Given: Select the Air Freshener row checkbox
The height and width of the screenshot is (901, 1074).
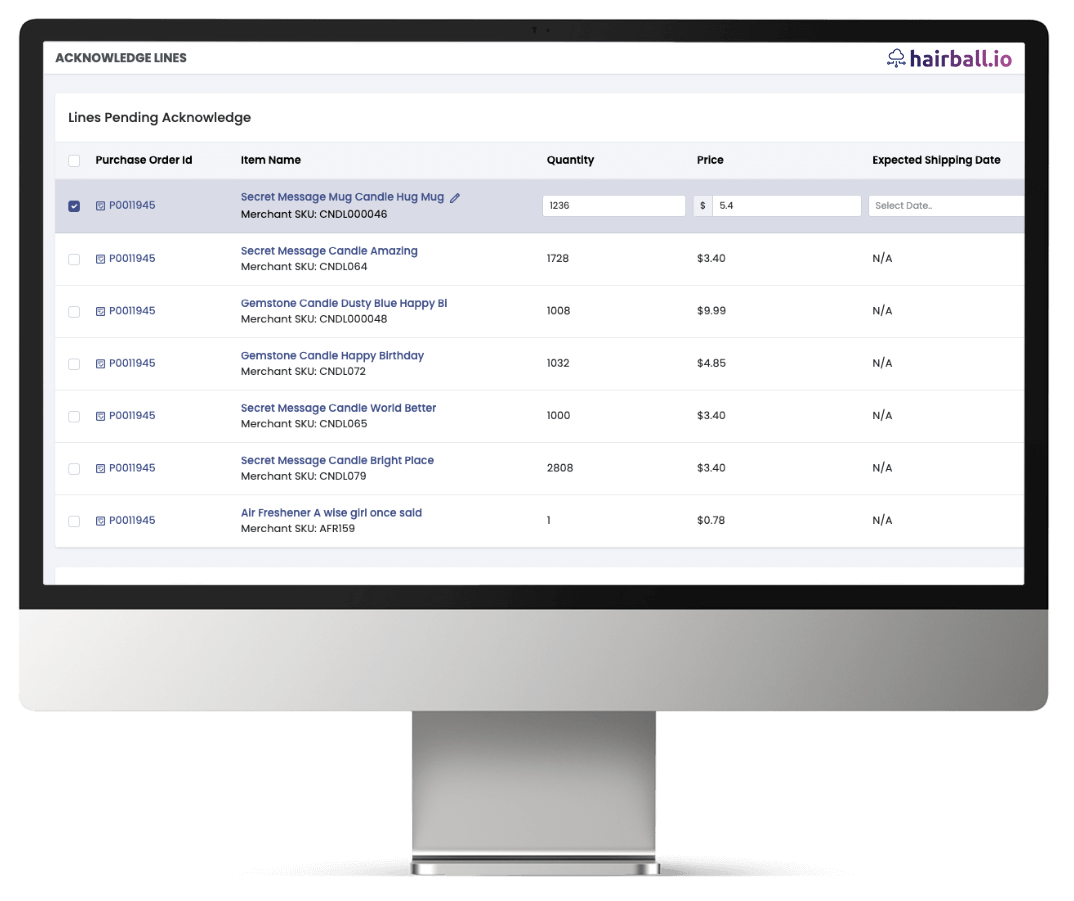Looking at the screenshot, I should click(74, 521).
